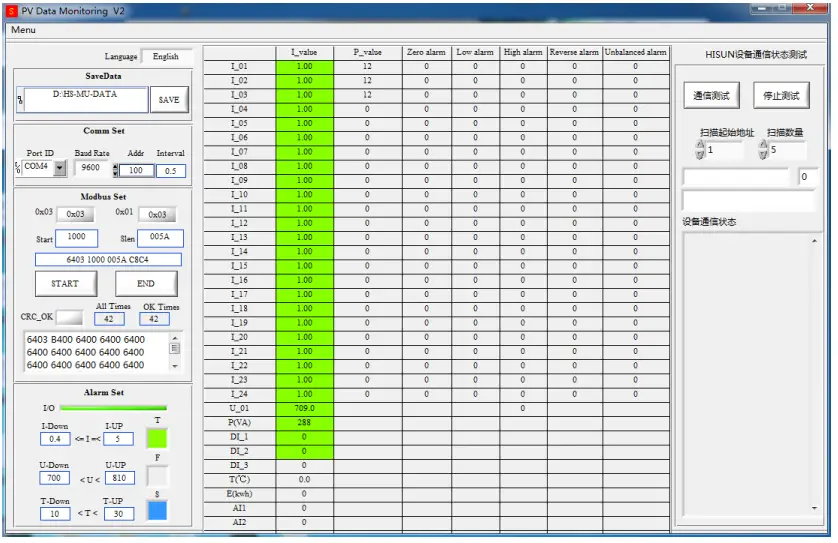Click the received data log text box
The image size is (838, 543).
[x=96, y=352]
